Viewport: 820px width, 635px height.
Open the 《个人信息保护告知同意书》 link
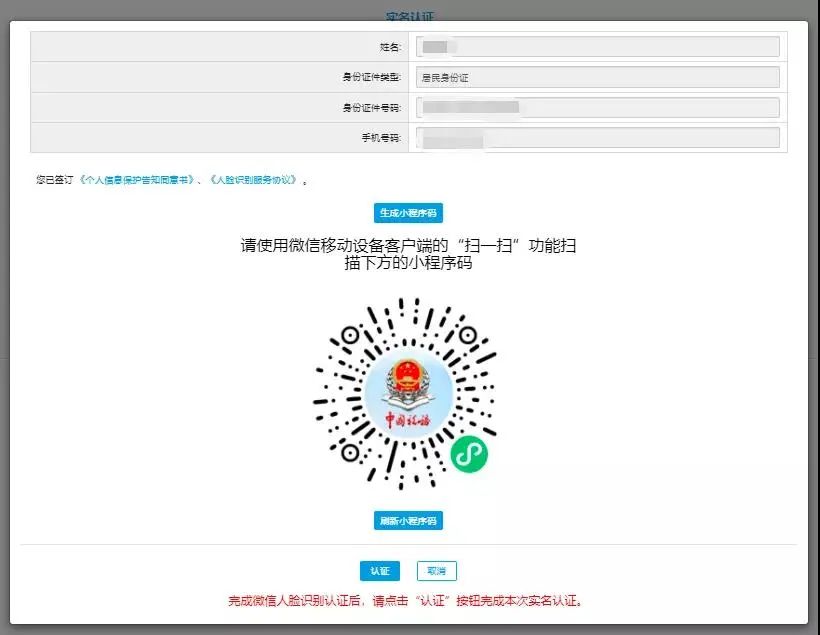[138, 180]
